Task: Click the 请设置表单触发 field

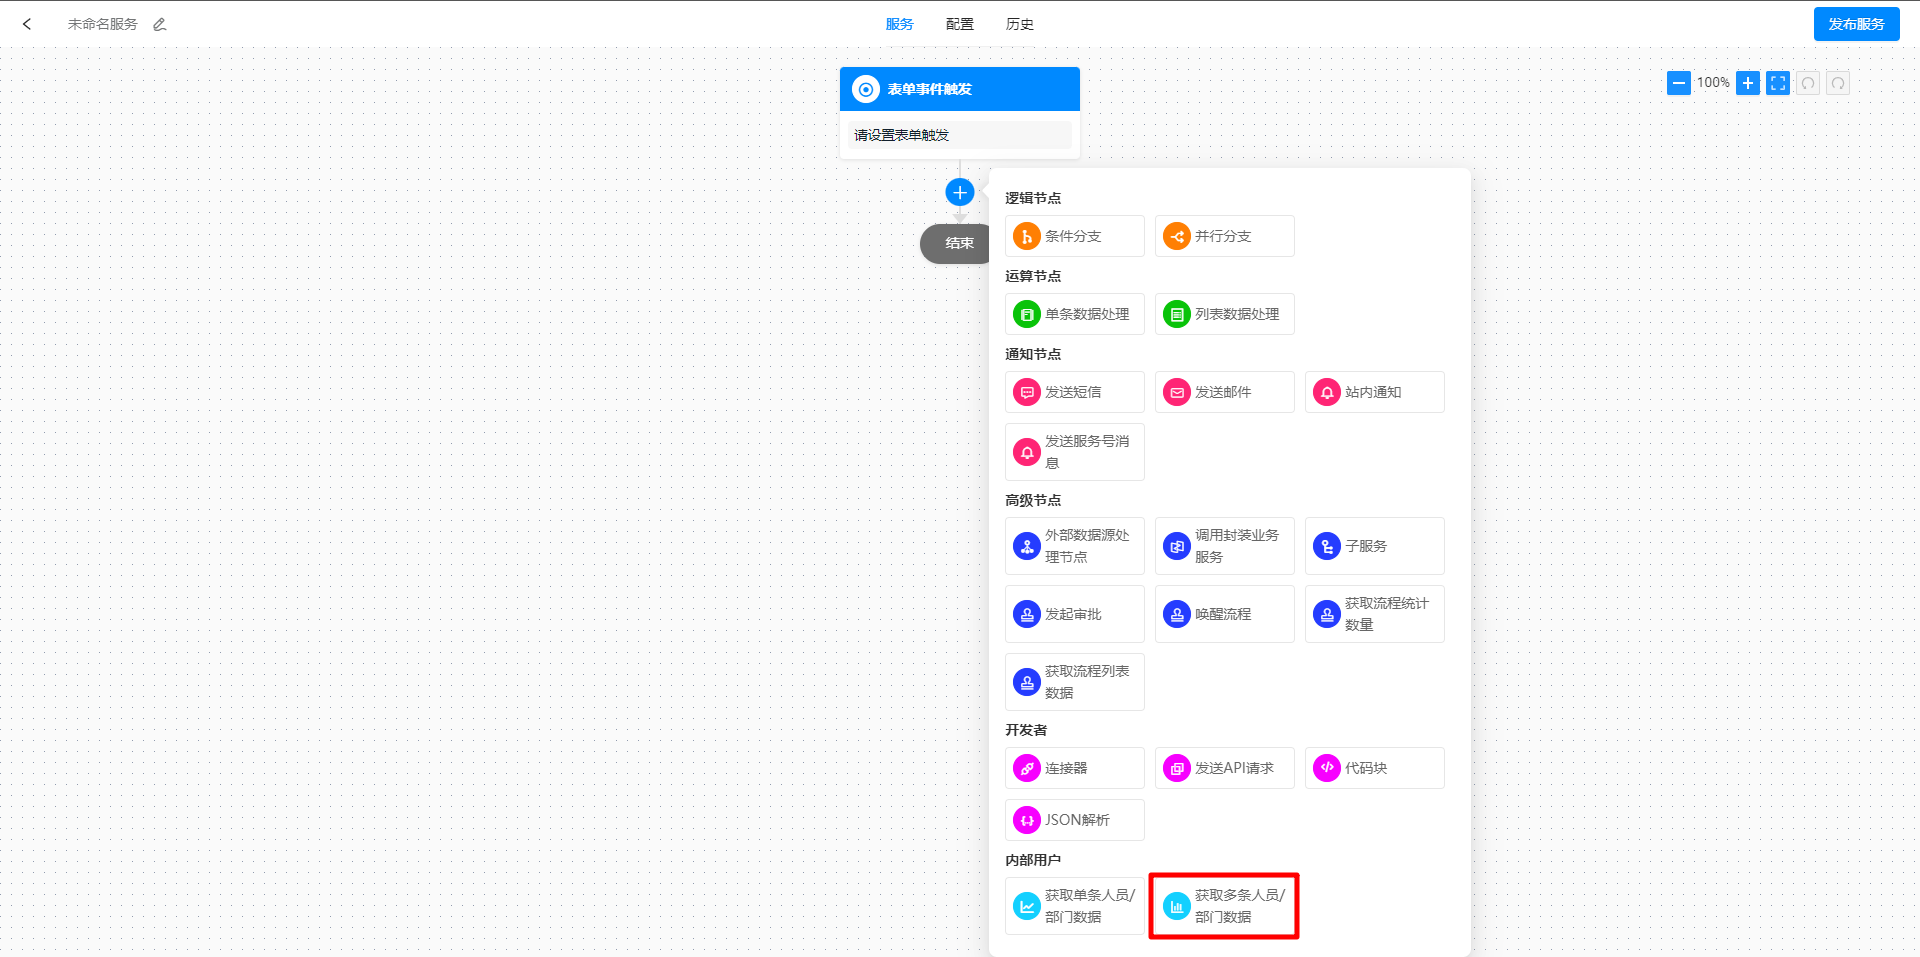Action: pos(959,135)
